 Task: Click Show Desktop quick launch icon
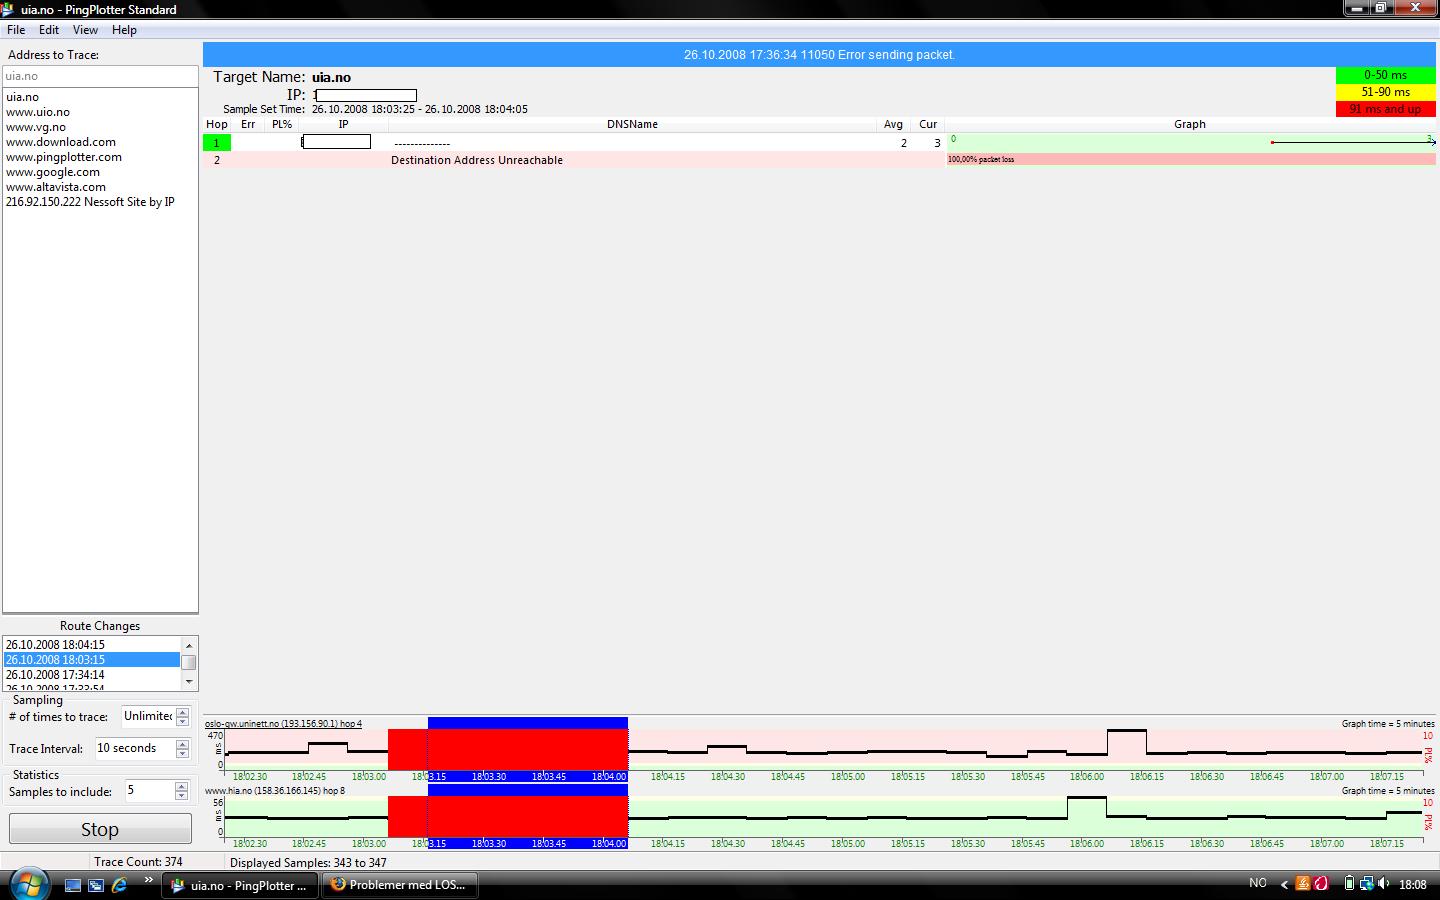72,885
